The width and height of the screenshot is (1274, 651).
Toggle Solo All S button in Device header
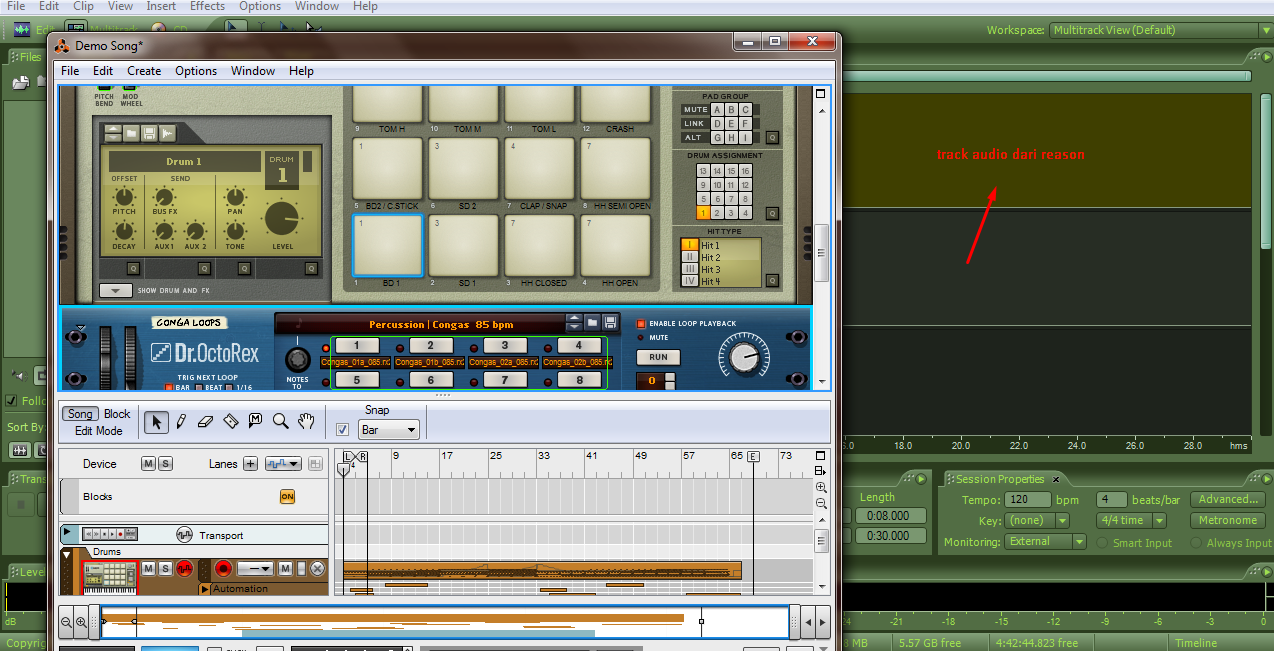(x=165, y=464)
